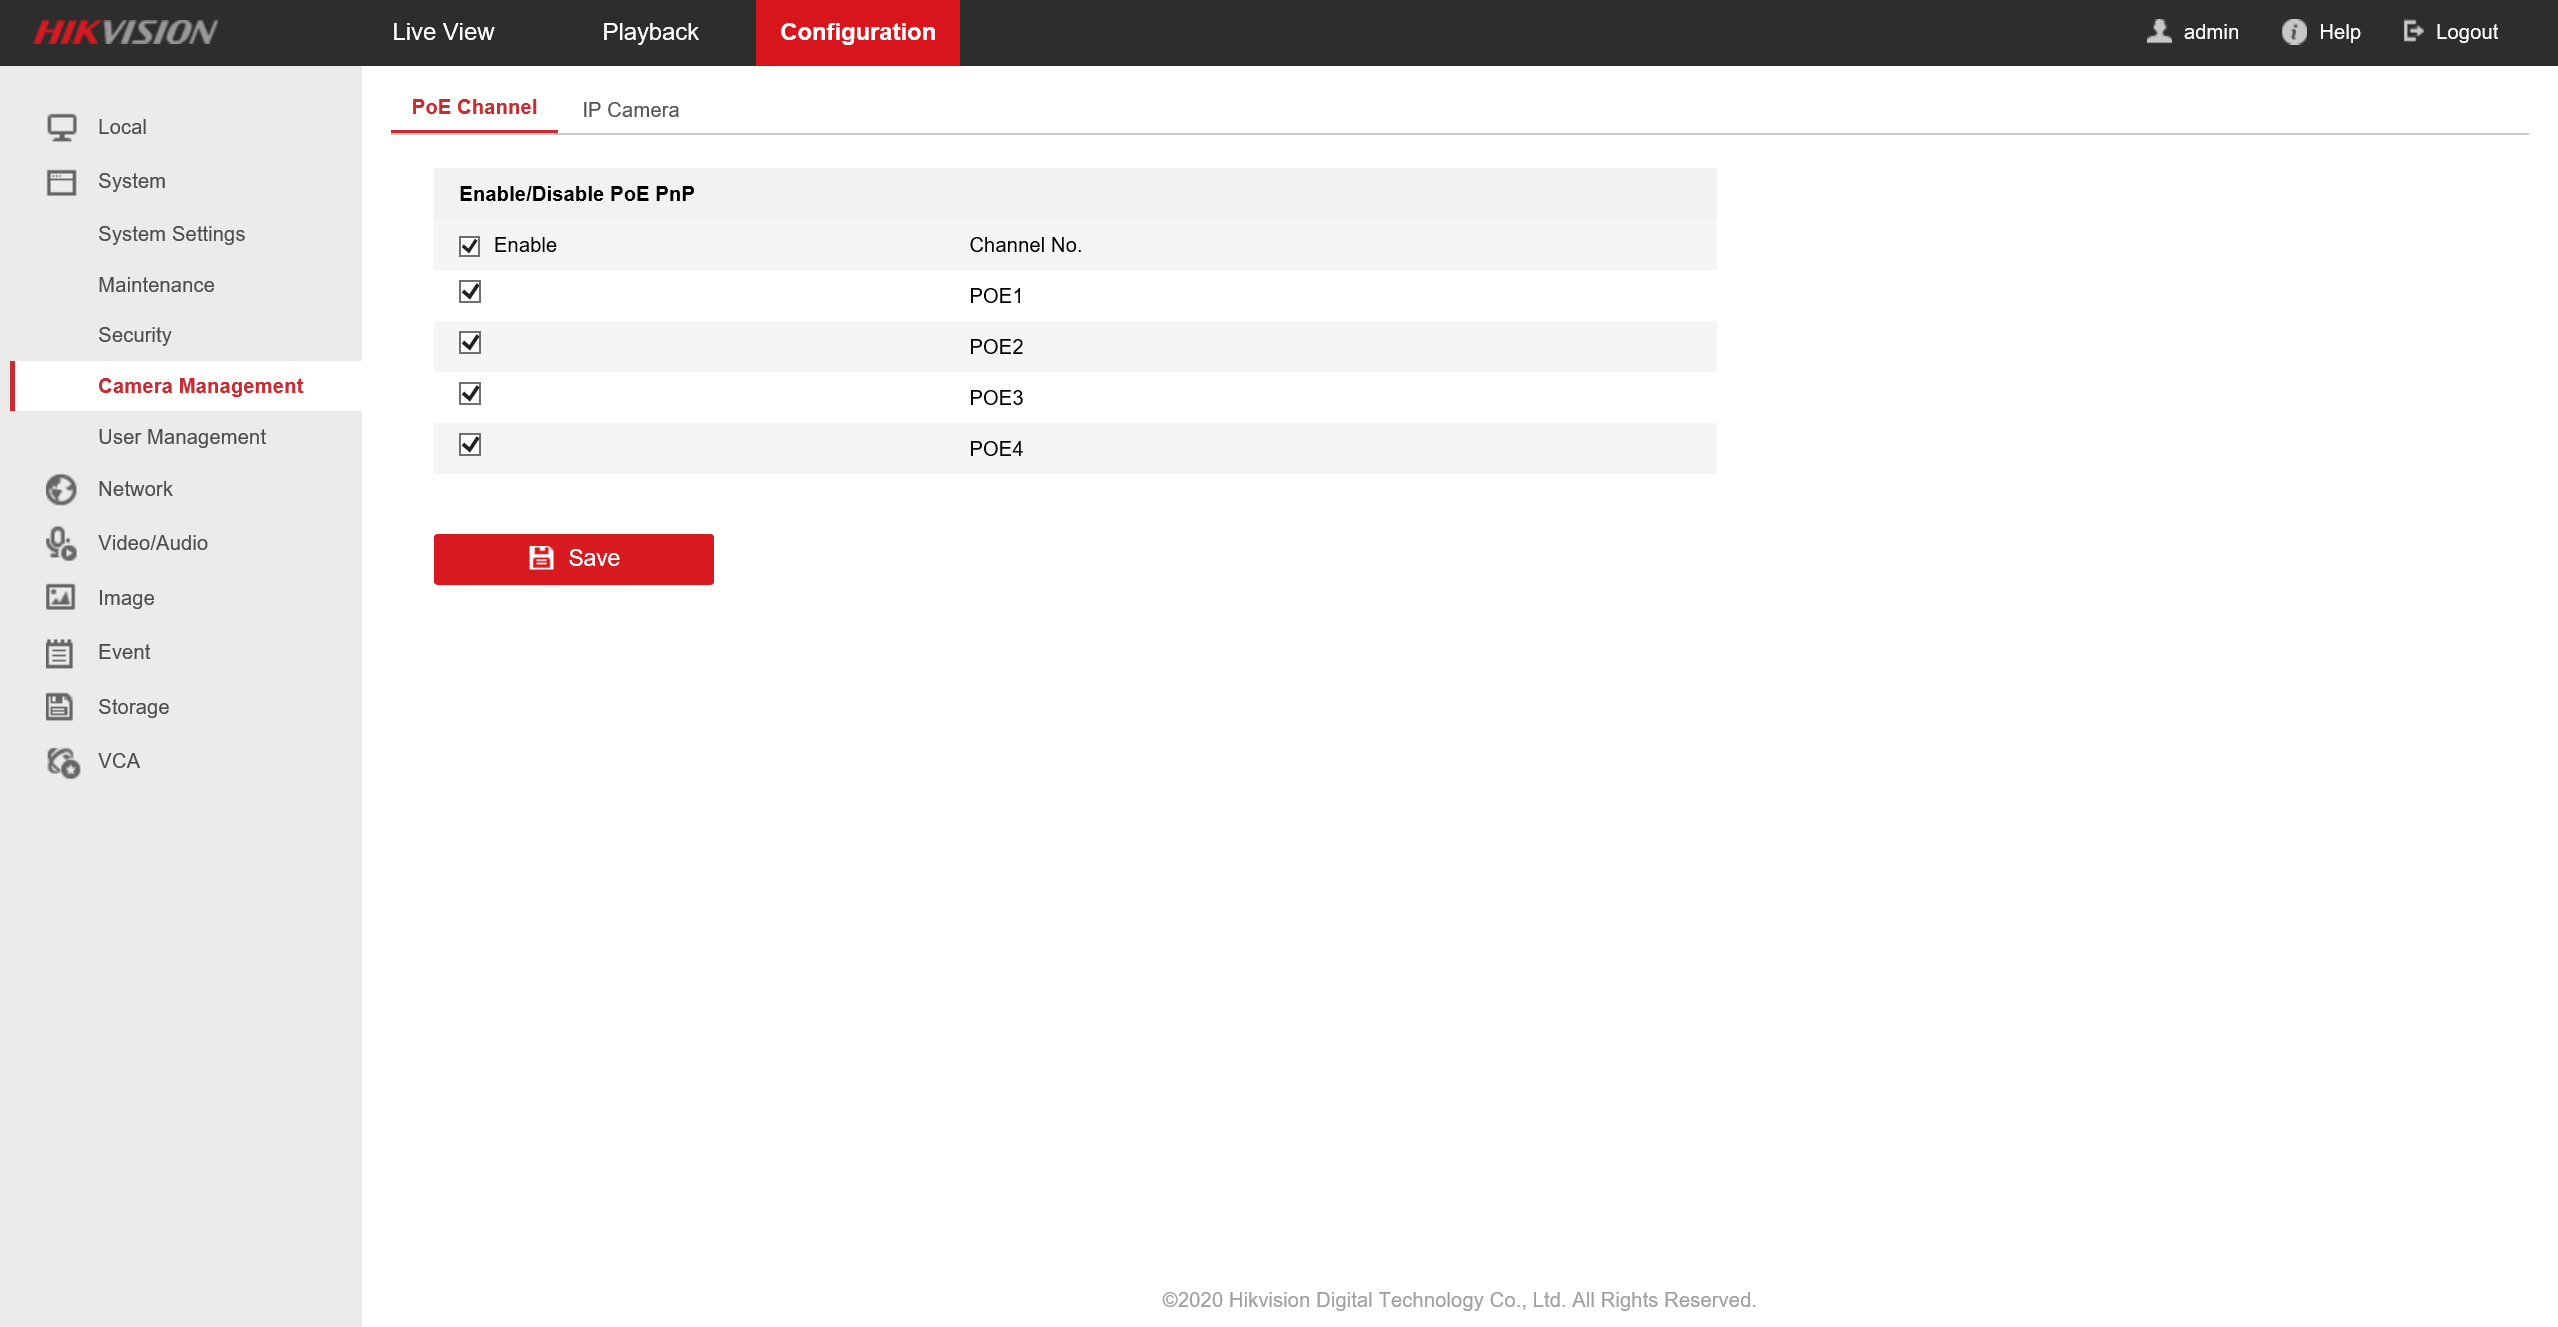Click the Network globe icon
2558x1327 pixels.
coord(61,489)
